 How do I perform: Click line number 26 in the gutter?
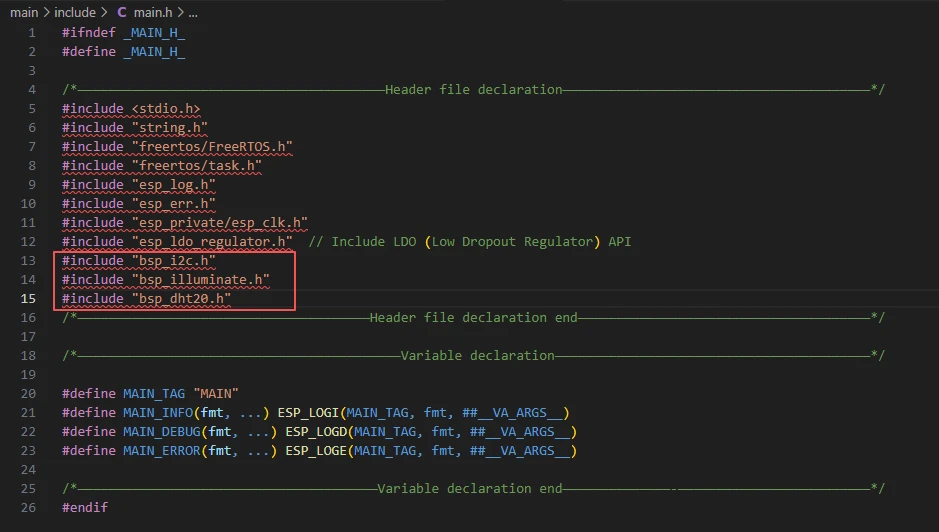29,508
